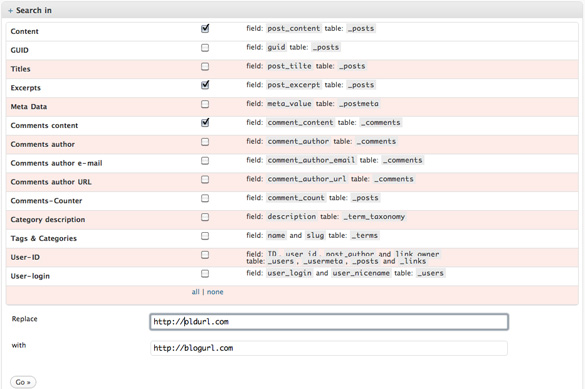Click the Go » button
The image size is (585, 389).
(23, 382)
